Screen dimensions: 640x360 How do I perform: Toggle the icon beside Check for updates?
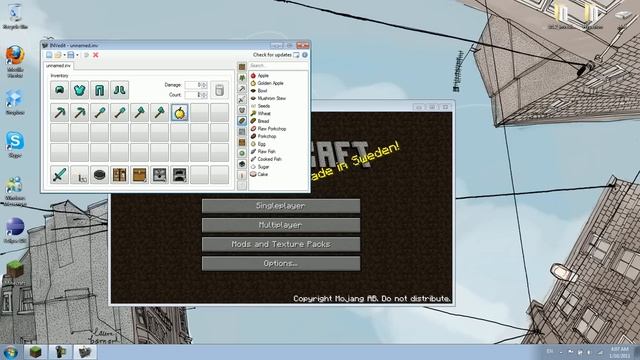296,55
